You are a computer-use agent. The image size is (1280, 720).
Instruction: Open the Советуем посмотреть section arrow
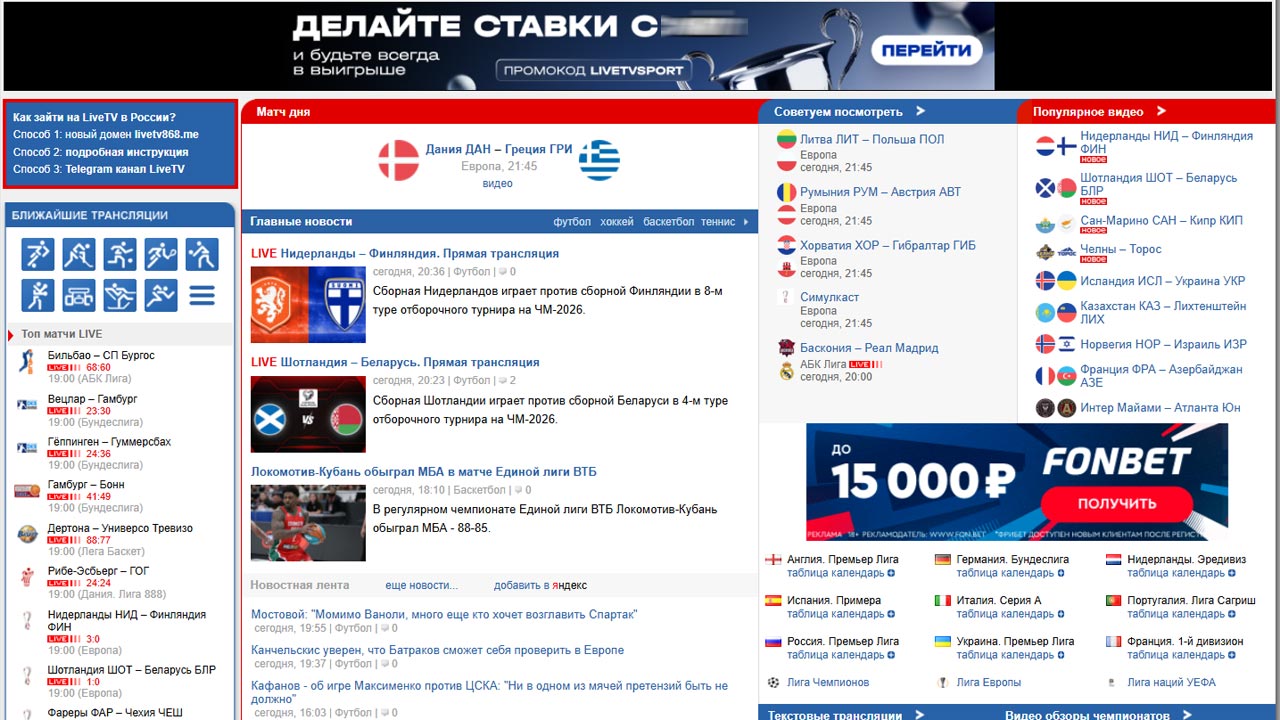pyautogui.click(x=920, y=111)
